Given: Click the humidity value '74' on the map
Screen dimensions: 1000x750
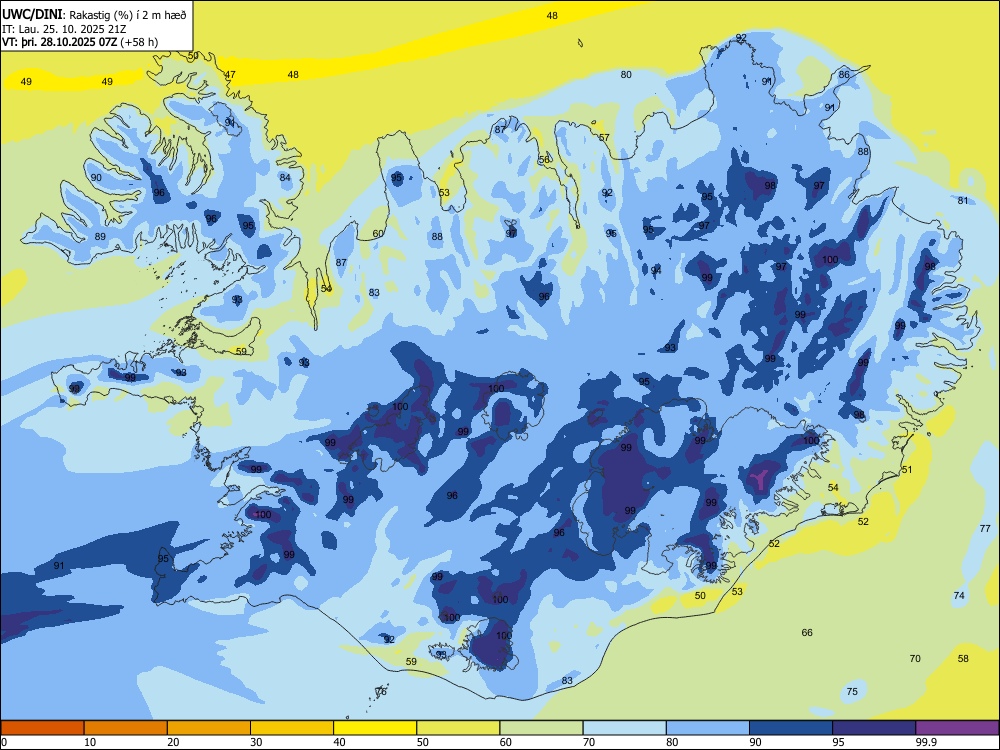Looking at the screenshot, I should tap(959, 596).
